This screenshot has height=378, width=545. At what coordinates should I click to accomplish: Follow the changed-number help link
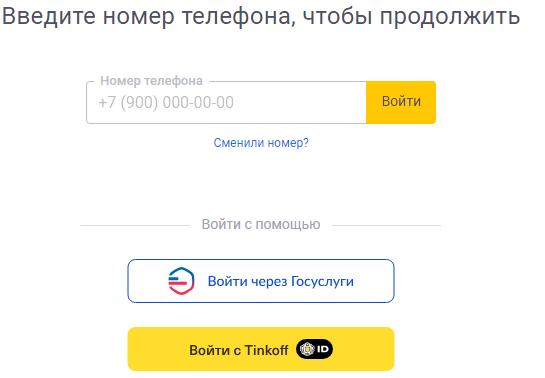click(261, 143)
